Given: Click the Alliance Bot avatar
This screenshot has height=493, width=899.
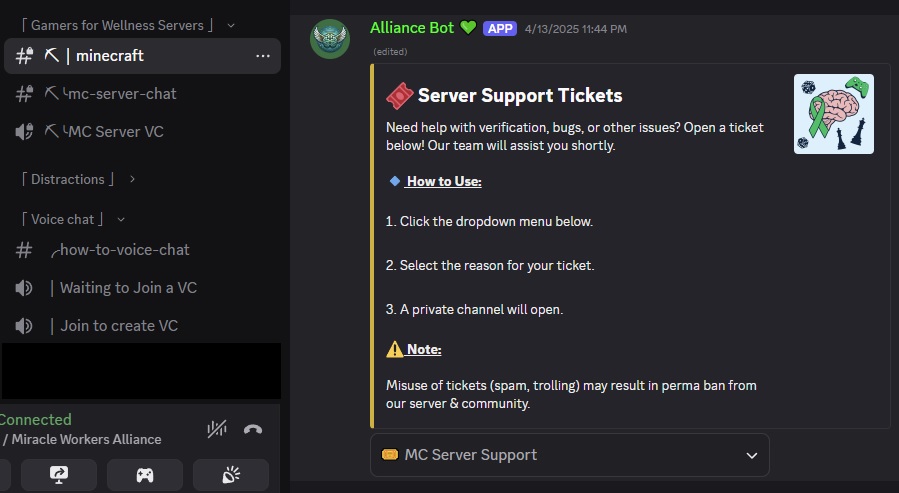Looking at the screenshot, I should pyautogui.click(x=330, y=39).
